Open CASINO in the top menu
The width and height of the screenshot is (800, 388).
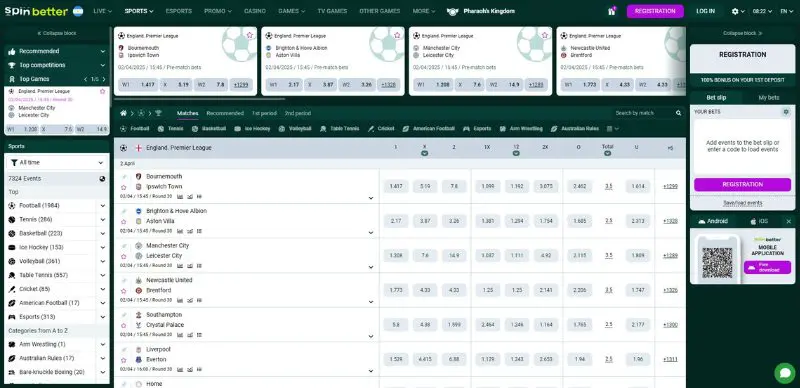click(x=255, y=11)
